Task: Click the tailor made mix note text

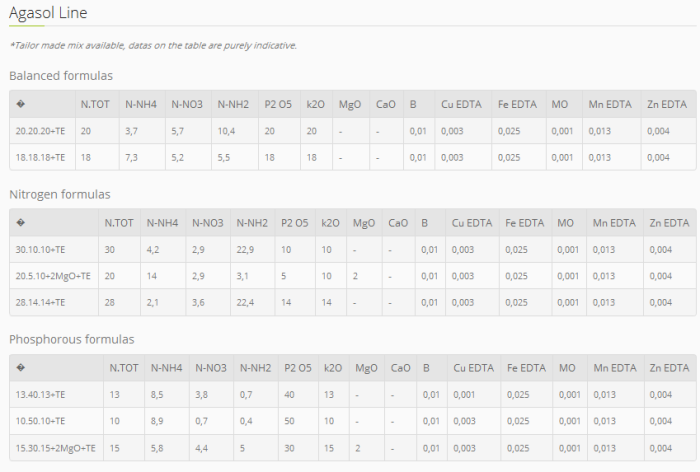Action: click(x=153, y=45)
